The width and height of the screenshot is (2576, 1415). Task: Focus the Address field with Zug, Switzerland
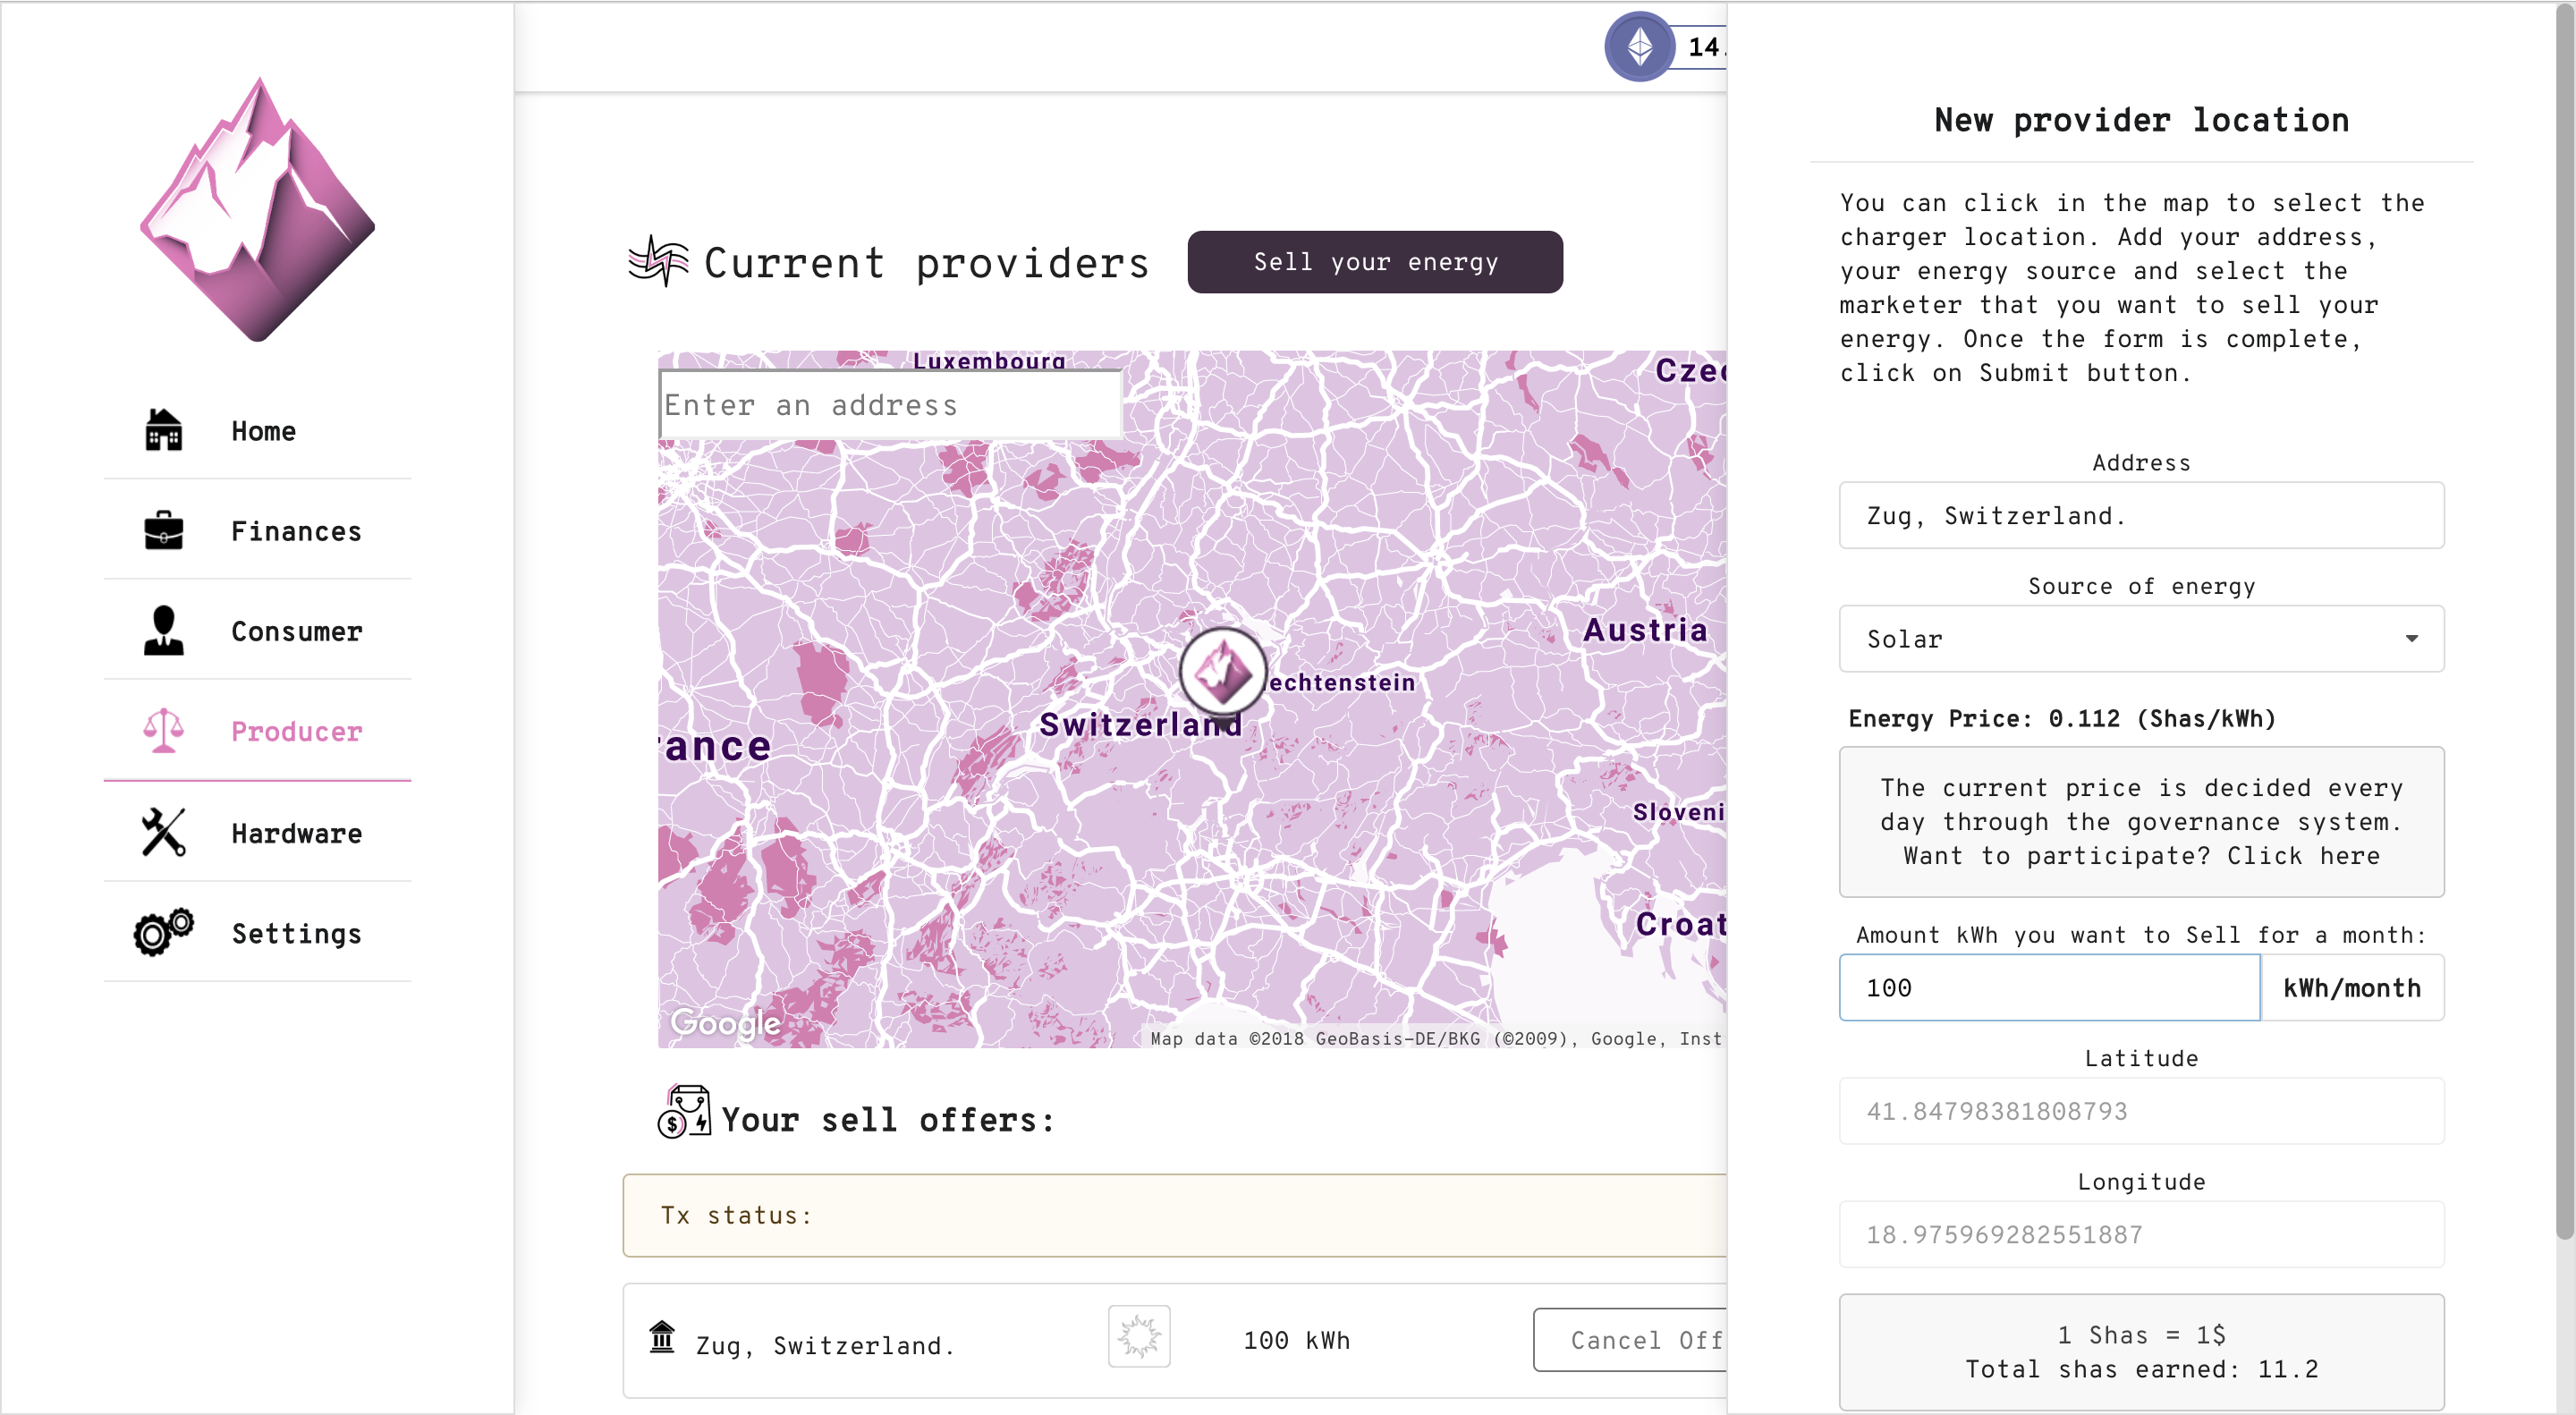[2141, 515]
